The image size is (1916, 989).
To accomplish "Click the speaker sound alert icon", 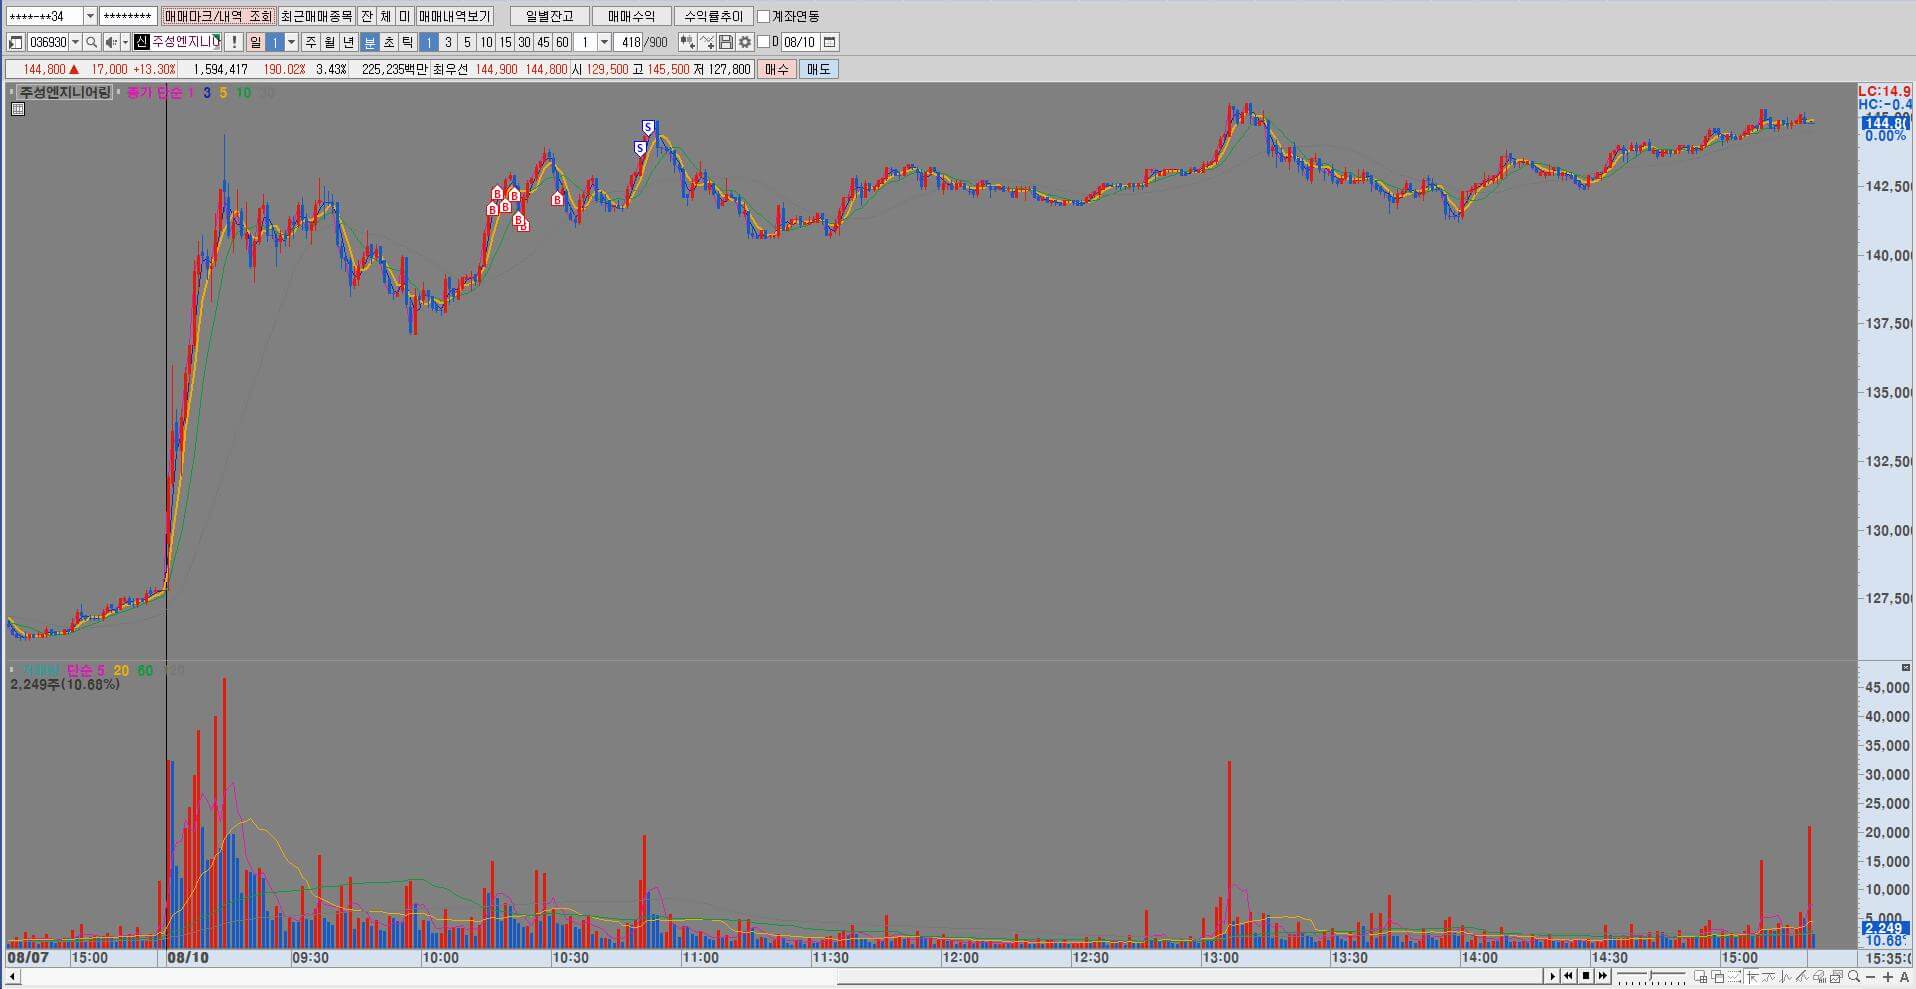I will (111, 42).
